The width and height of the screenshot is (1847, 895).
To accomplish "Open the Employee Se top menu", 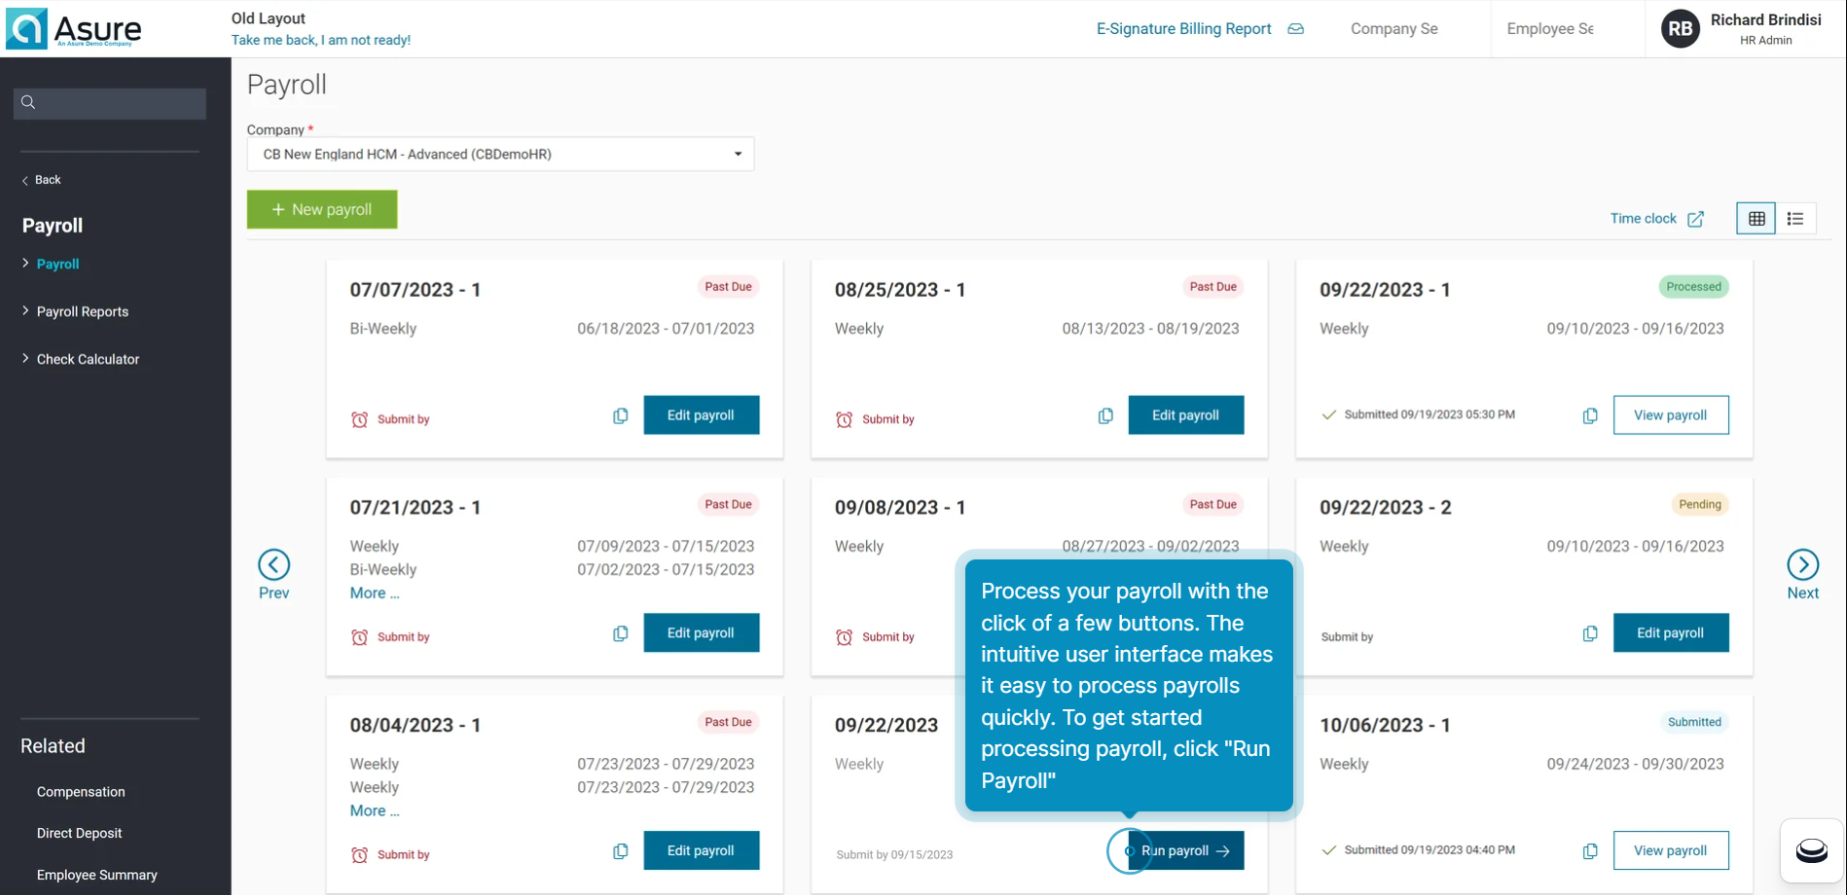I will (1549, 29).
